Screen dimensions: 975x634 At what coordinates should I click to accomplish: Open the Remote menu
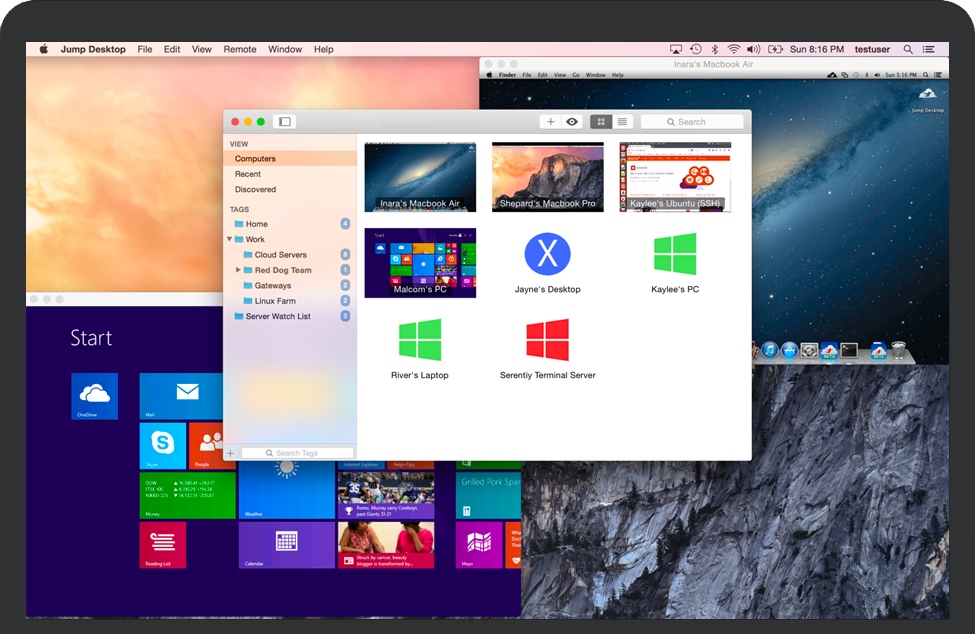coord(240,49)
